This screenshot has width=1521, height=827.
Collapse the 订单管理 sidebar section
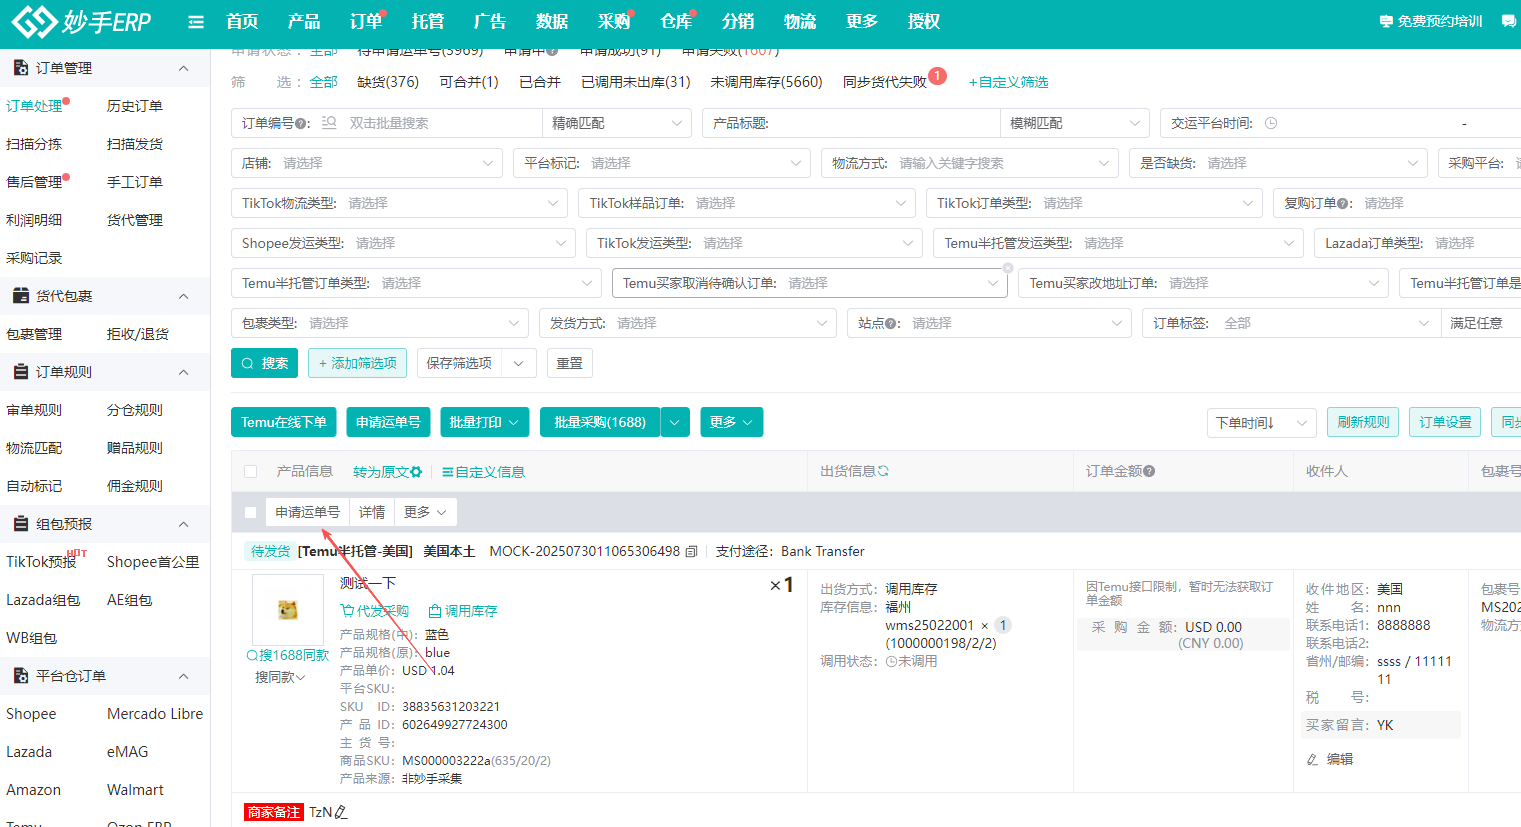tap(183, 68)
